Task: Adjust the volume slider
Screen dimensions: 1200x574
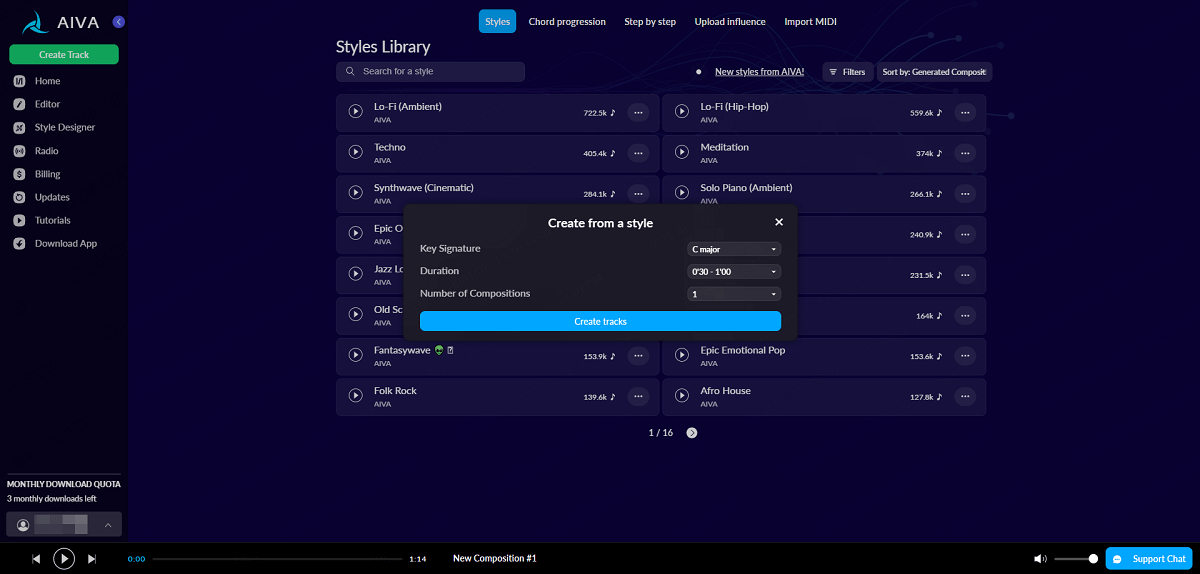Action: [1075, 559]
